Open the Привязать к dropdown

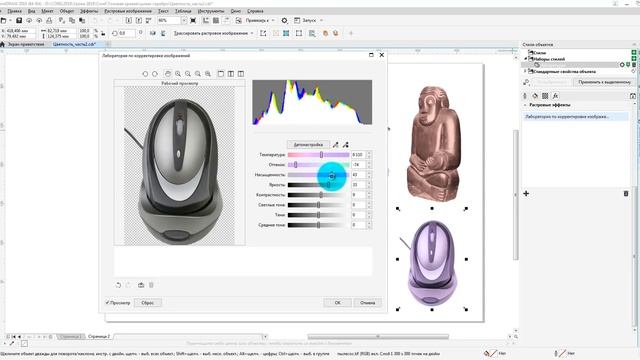click(273, 20)
